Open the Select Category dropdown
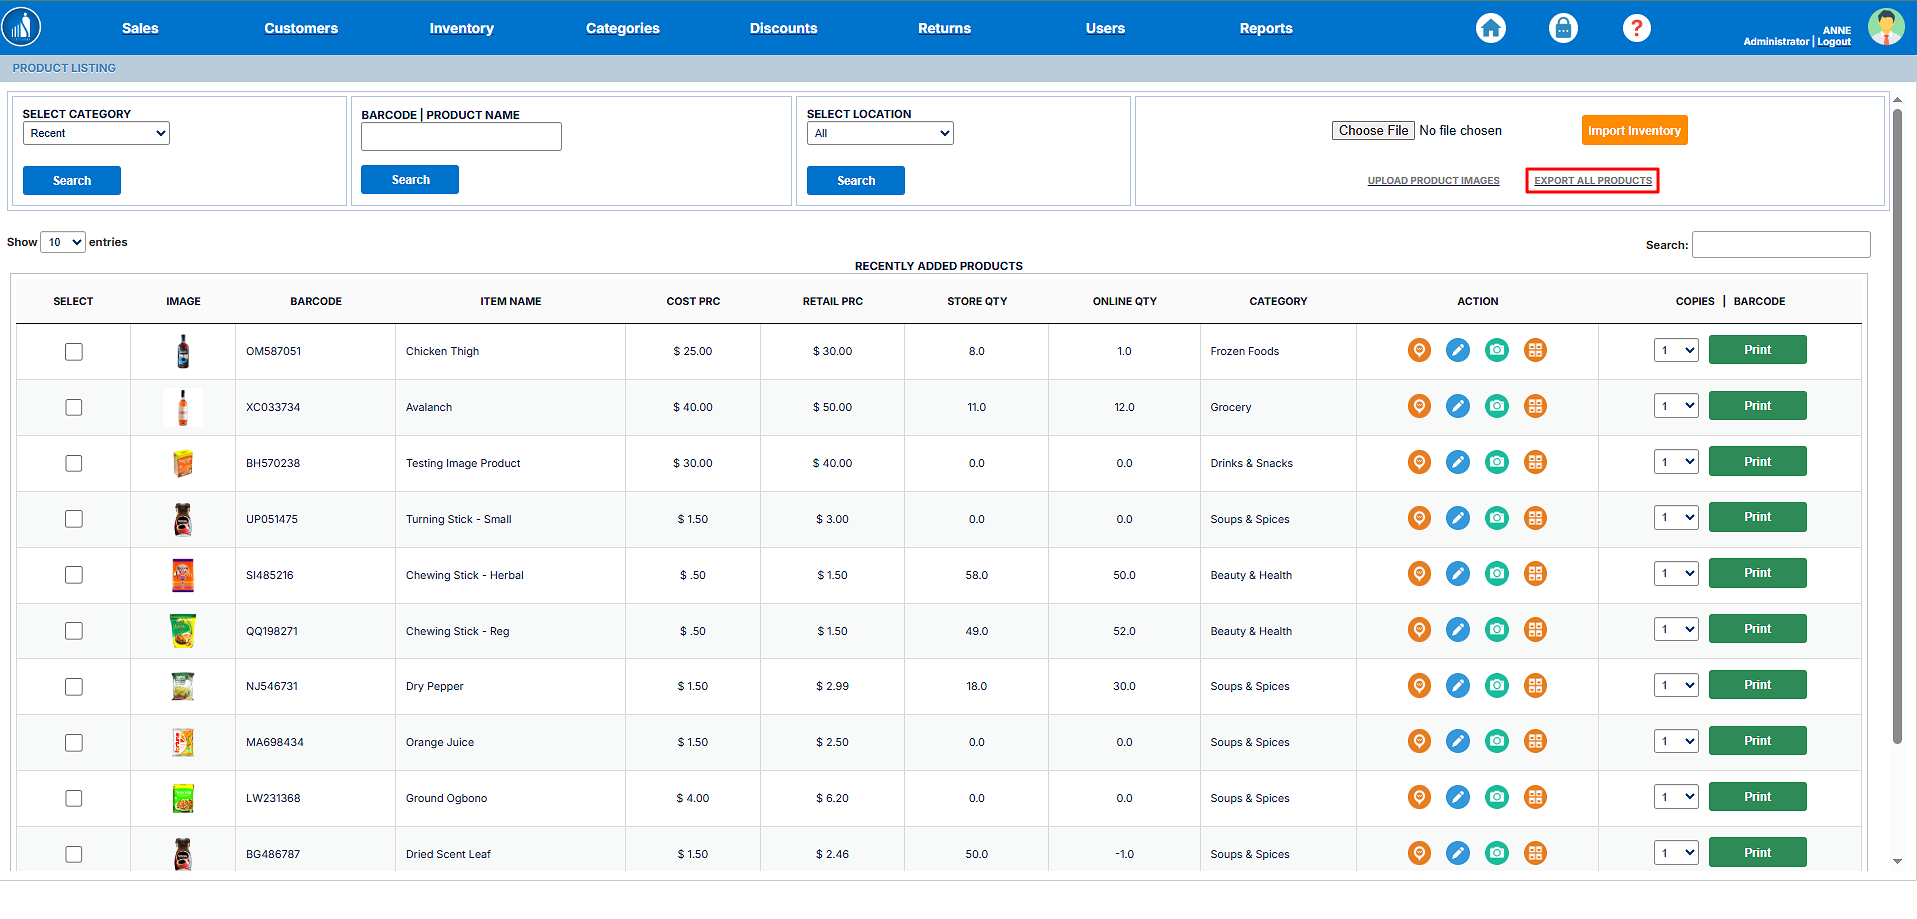The image size is (1917, 919). pos(96,133)
